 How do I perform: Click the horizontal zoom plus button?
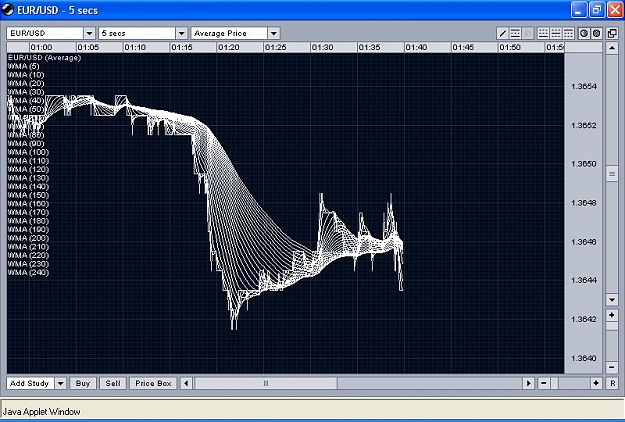596,383
